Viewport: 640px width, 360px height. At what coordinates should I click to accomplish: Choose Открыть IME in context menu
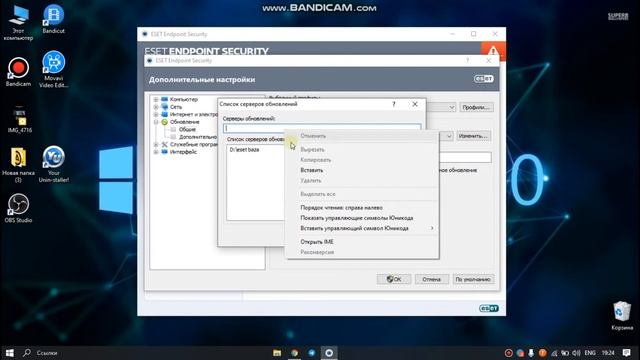317,242
